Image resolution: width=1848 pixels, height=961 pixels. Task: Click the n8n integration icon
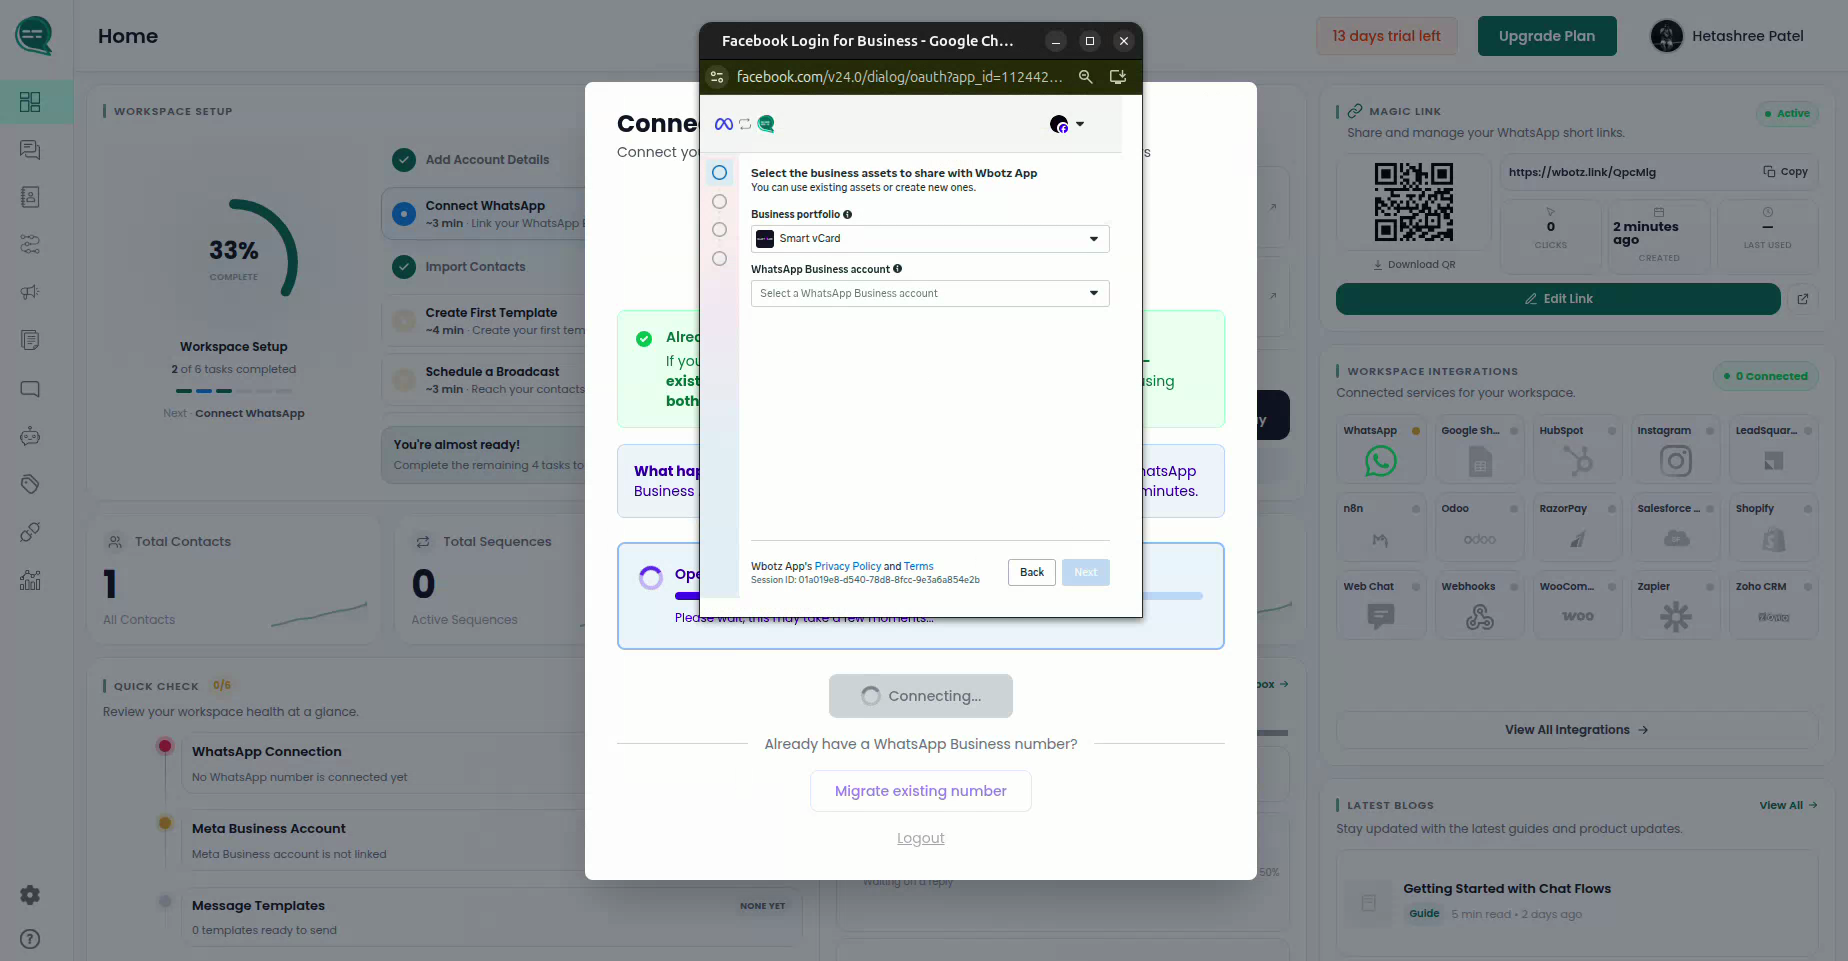(1381, 539)
